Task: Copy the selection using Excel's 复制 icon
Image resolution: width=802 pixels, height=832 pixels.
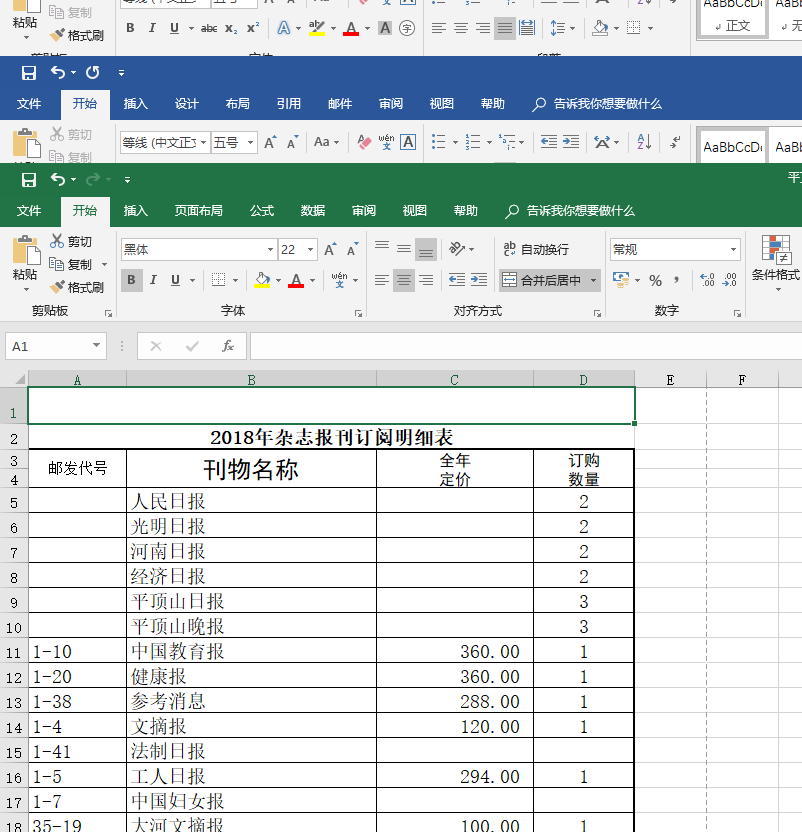Action: [56, 264]
